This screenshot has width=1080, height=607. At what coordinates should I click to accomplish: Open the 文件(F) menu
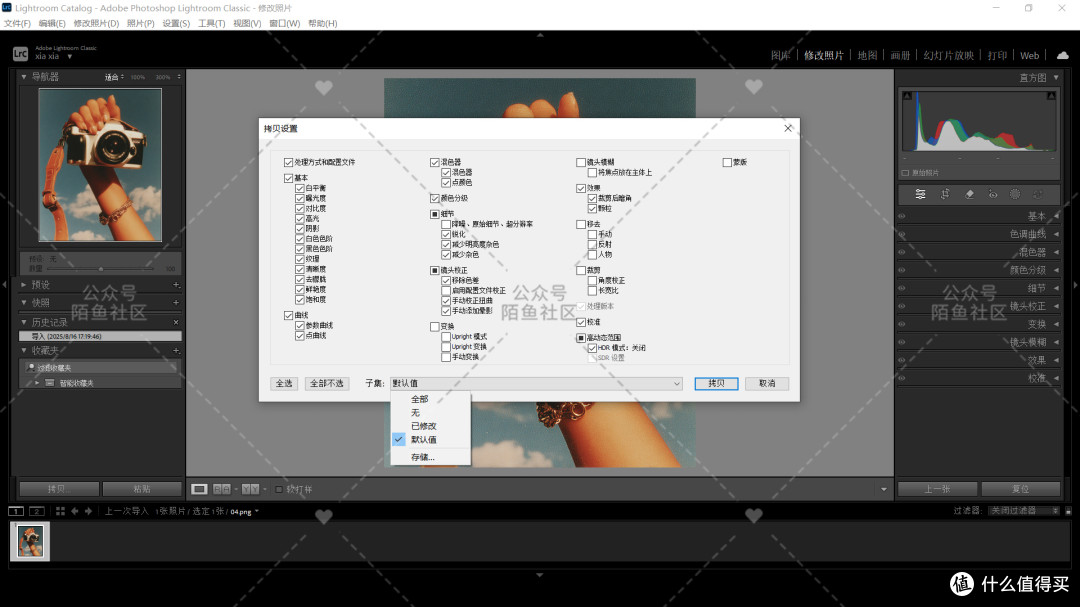pos(17,23)
